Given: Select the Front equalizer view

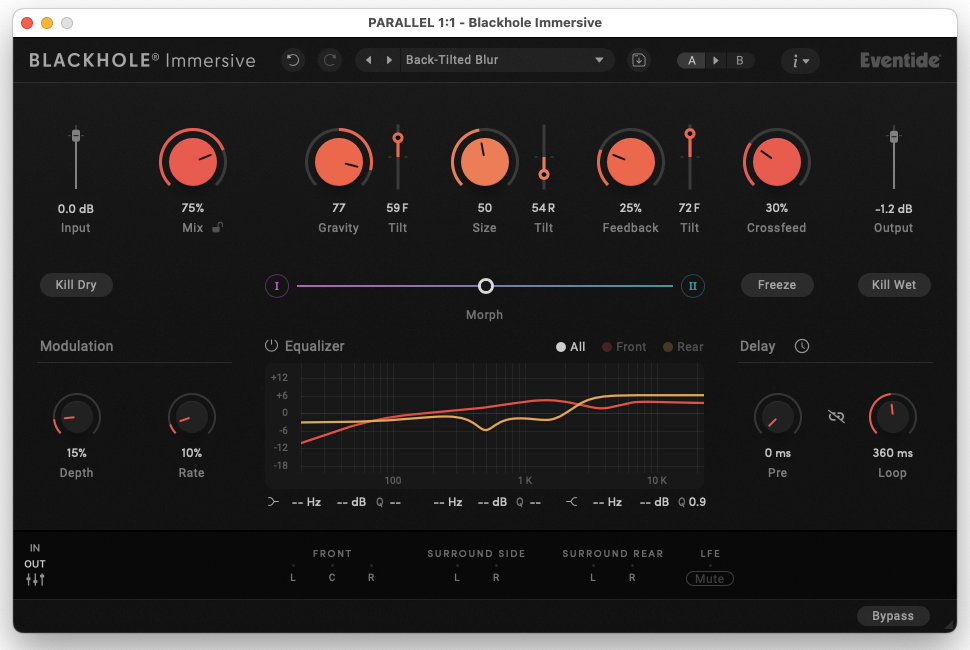Looking at the screenshot, I should coord(624,347).
